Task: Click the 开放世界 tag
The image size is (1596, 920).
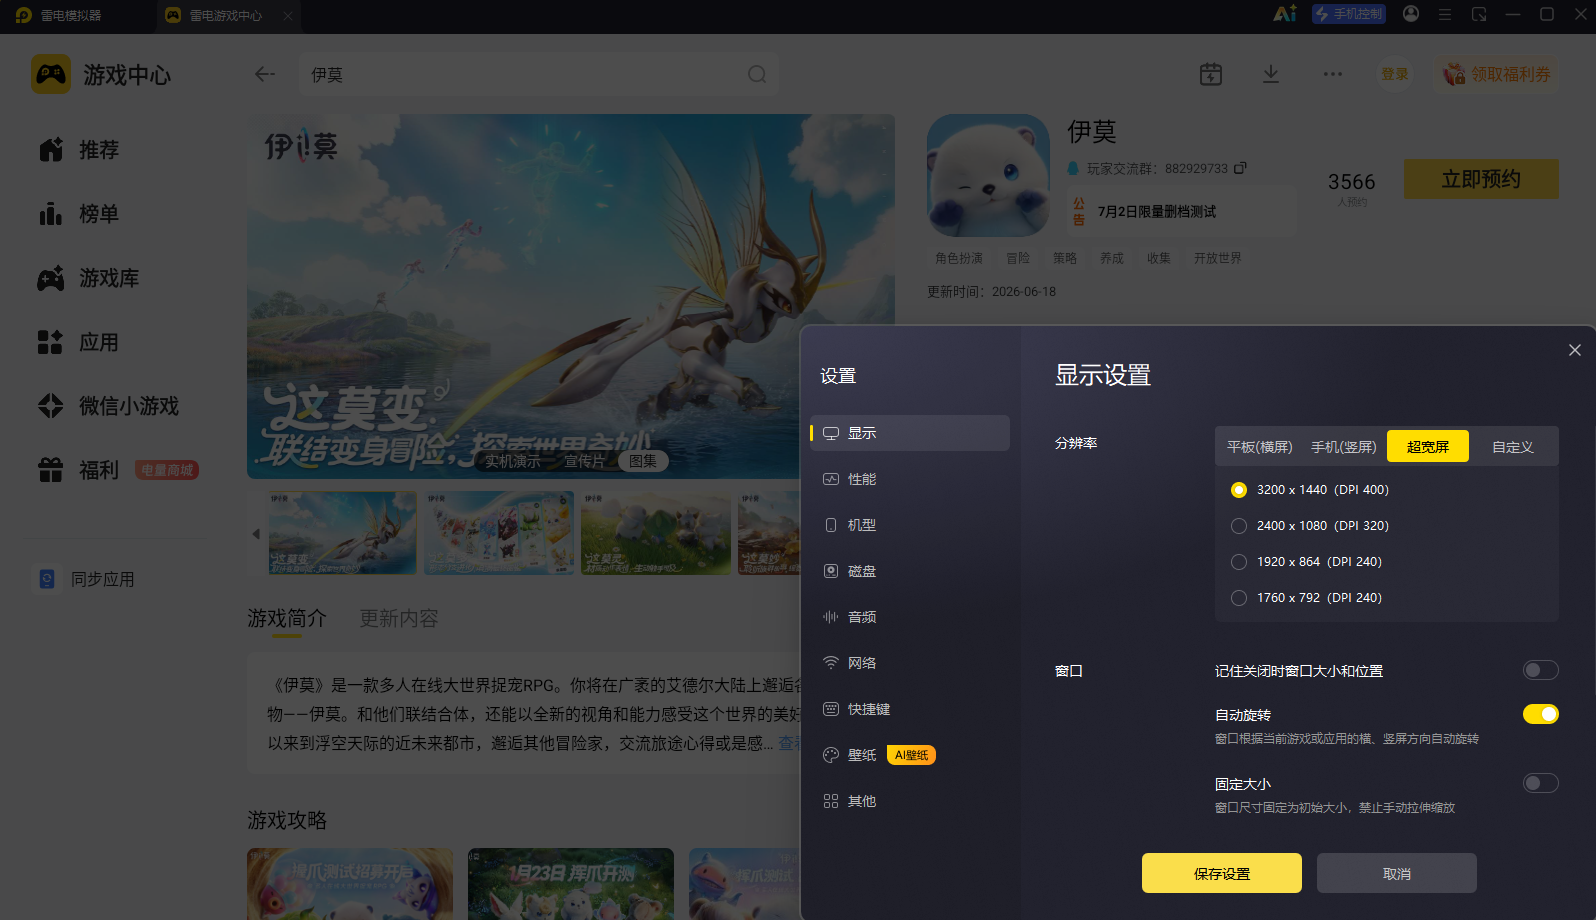Action: 1218,258
